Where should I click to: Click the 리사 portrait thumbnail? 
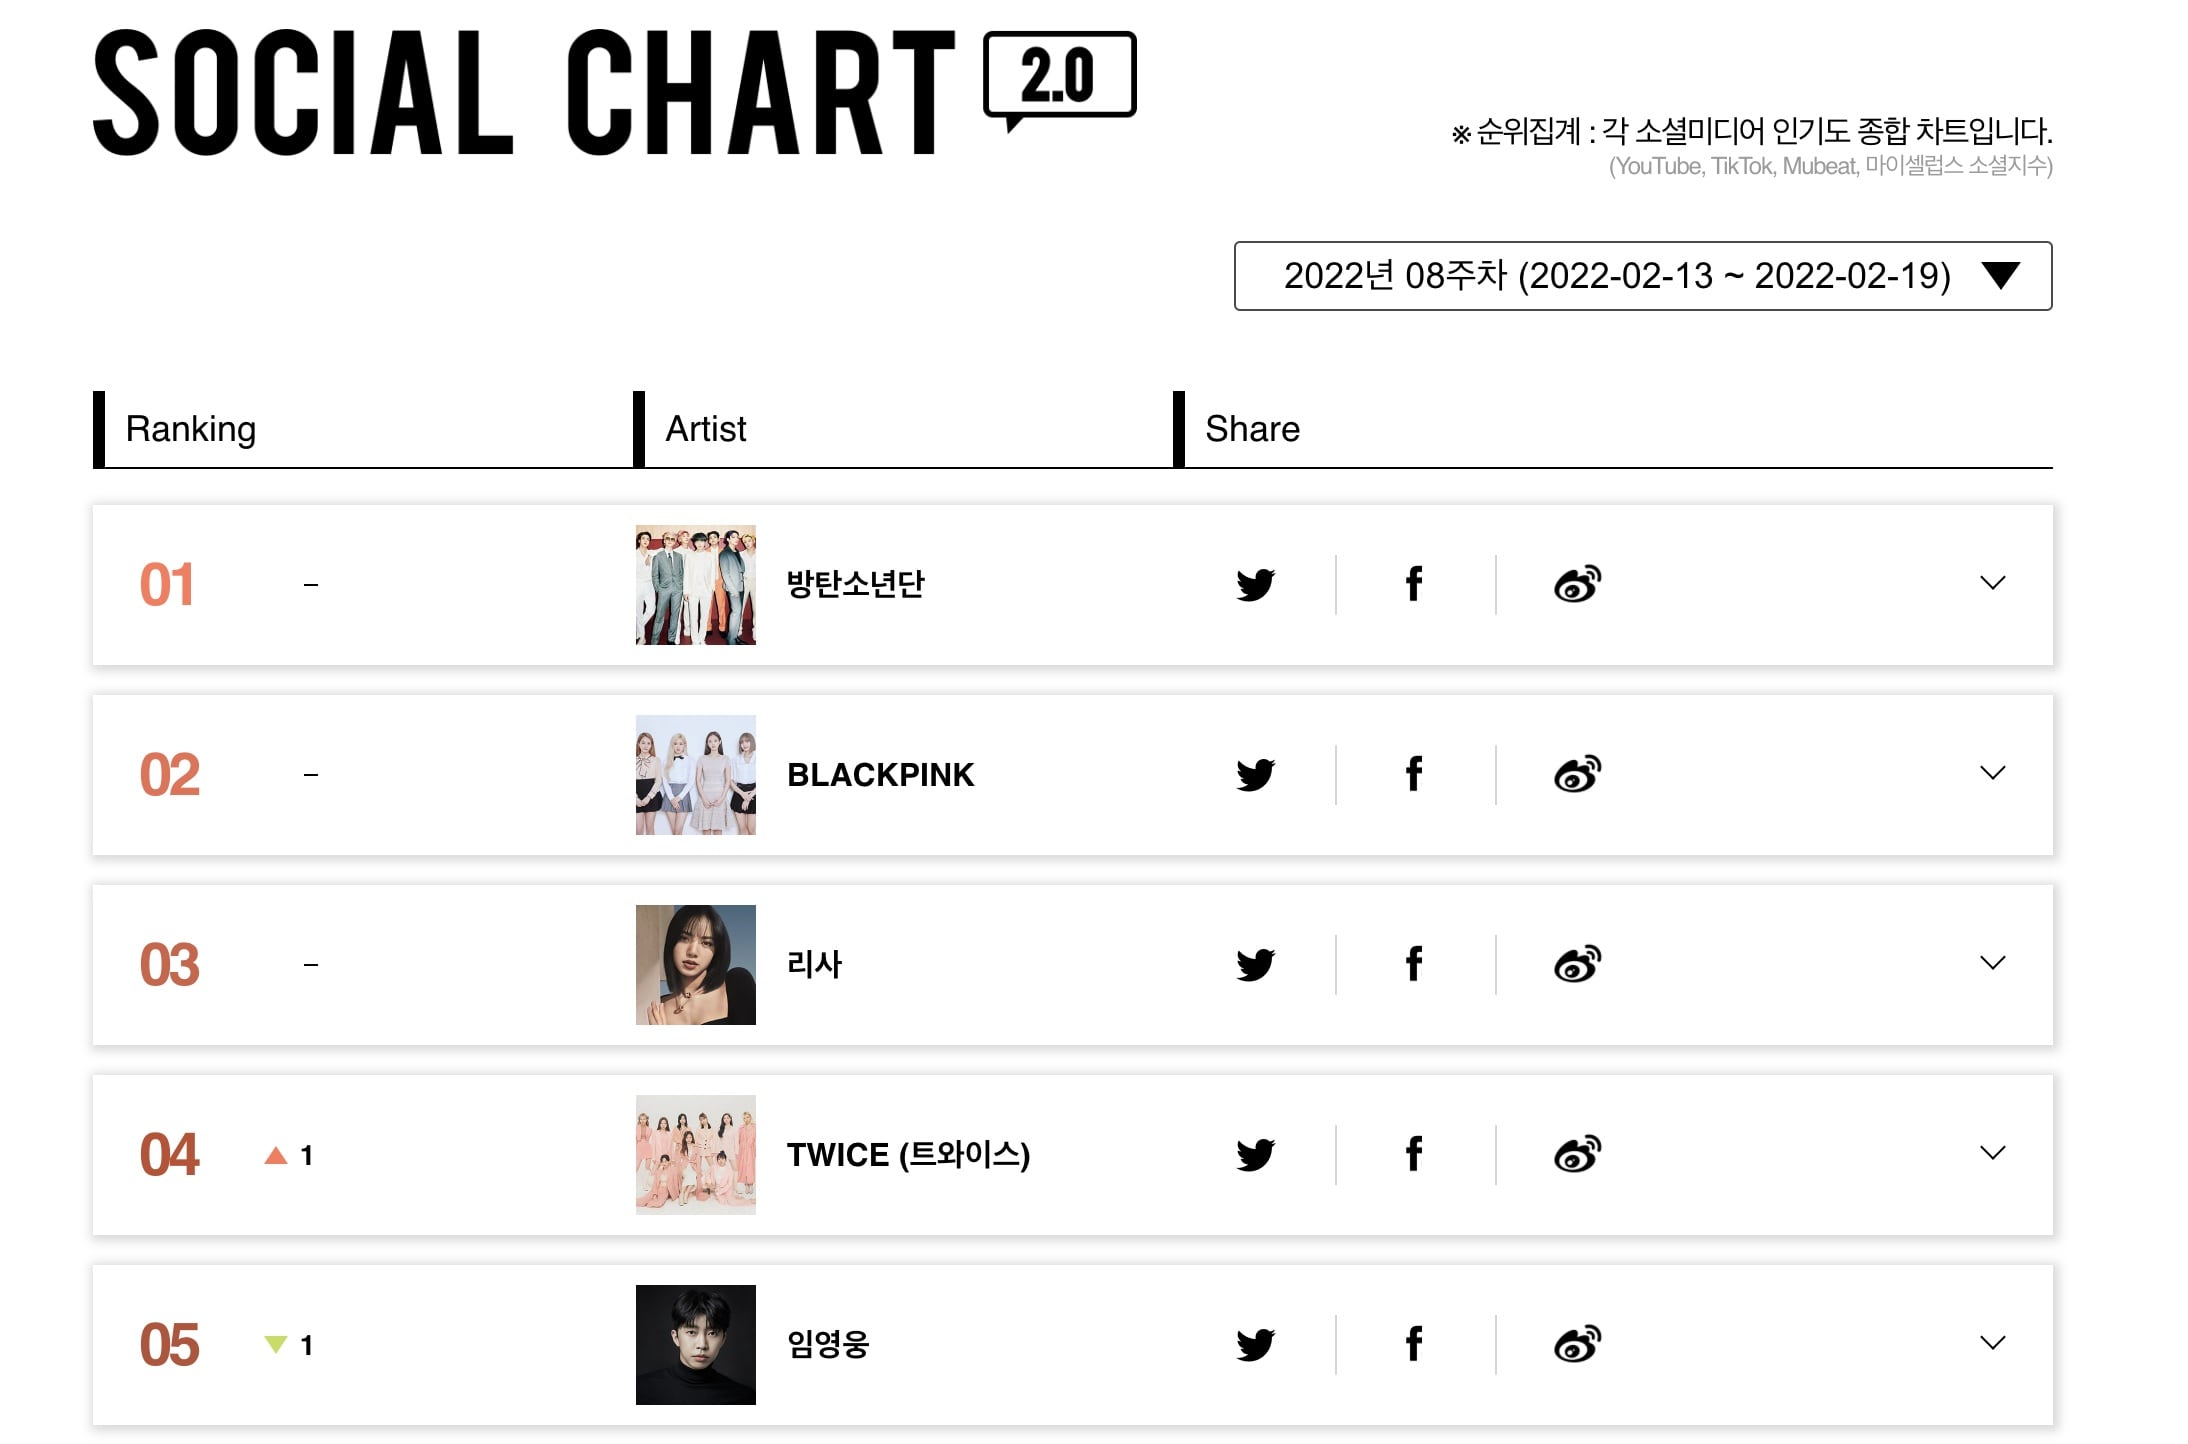point(696,965)
